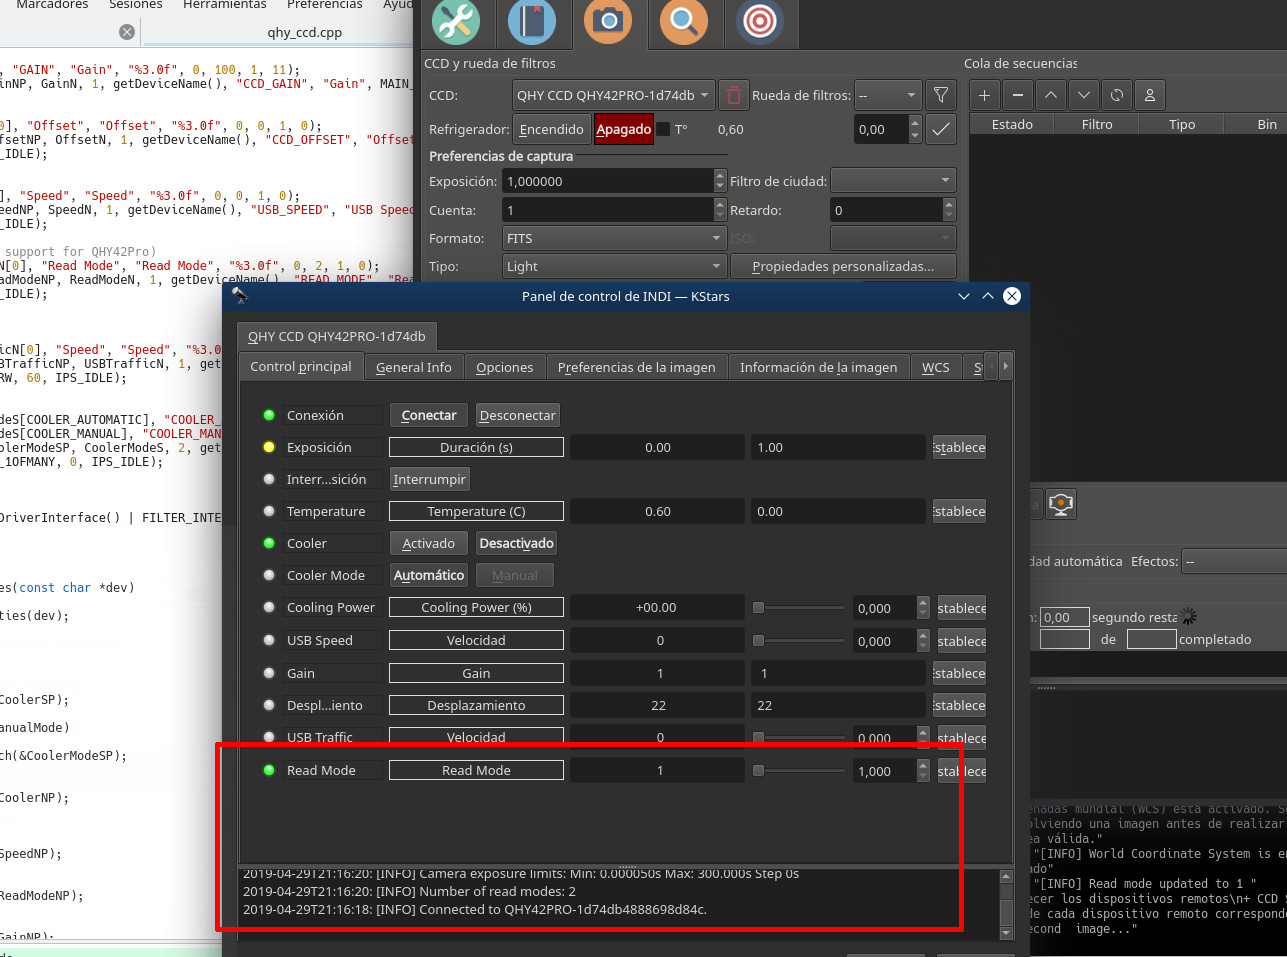Add a job with the plus icon
Viewport: 1287px width, 957px height.
984,95
